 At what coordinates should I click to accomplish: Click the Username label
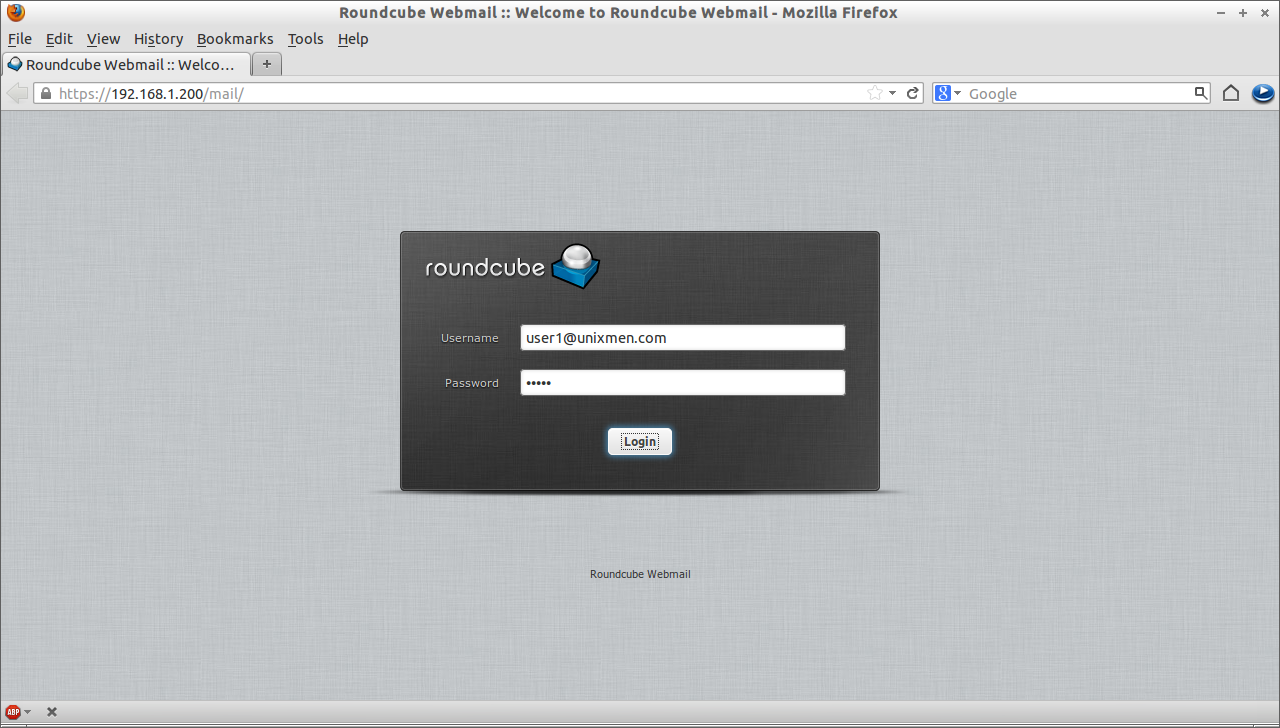pyautogui.click(x=470, y=338)
